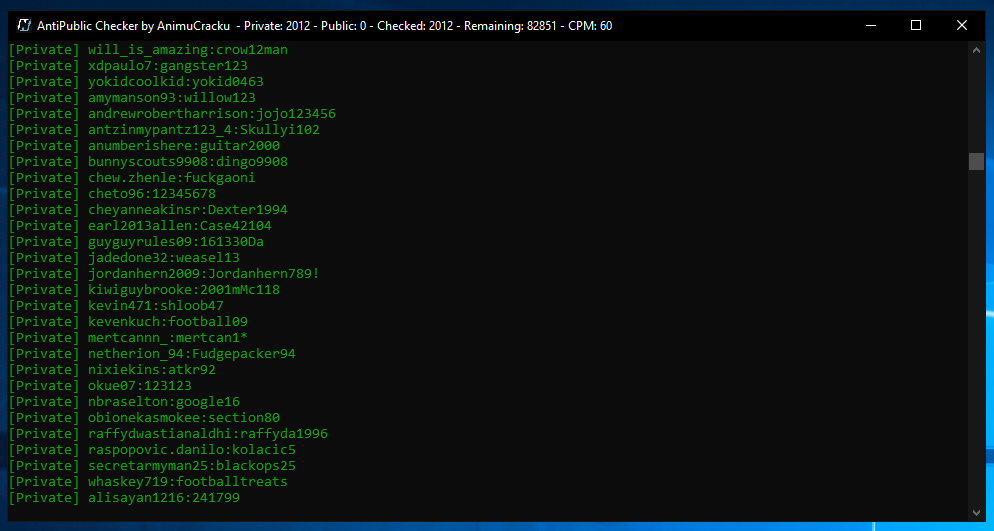Click the vertical scrollbar thumb
The image size is (994, 531).
(x=976, y=162)
